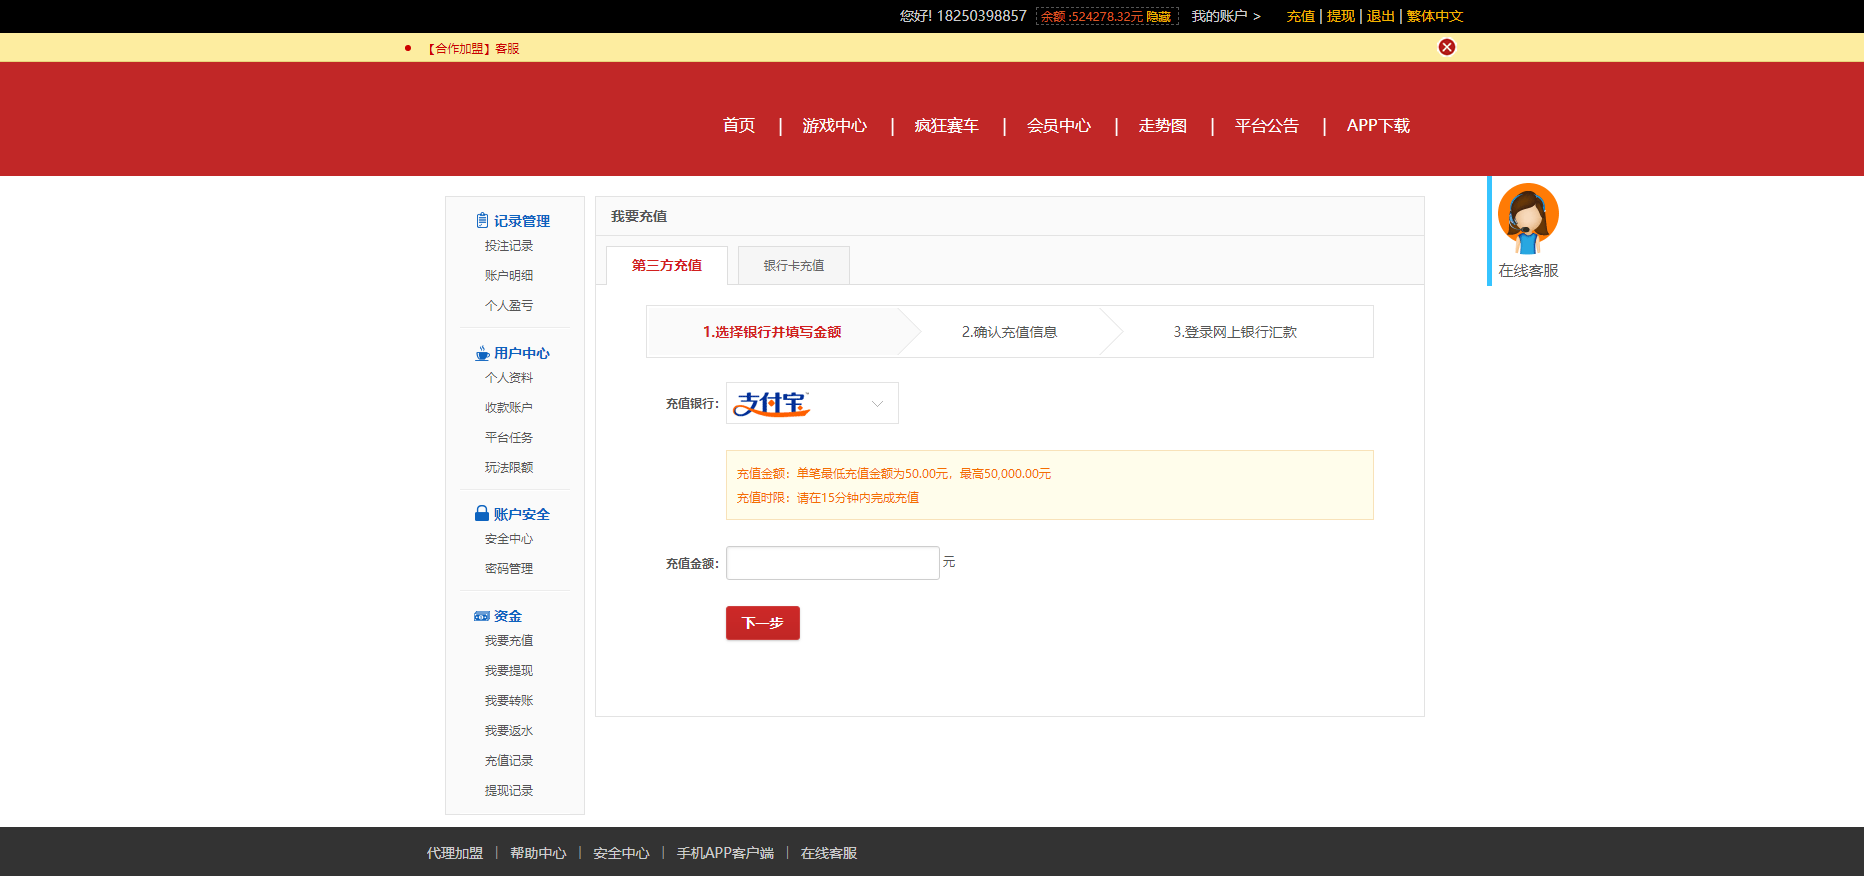Click the 记录管理 clipboard icon
1864x876 pixels.
coord(482,221)
